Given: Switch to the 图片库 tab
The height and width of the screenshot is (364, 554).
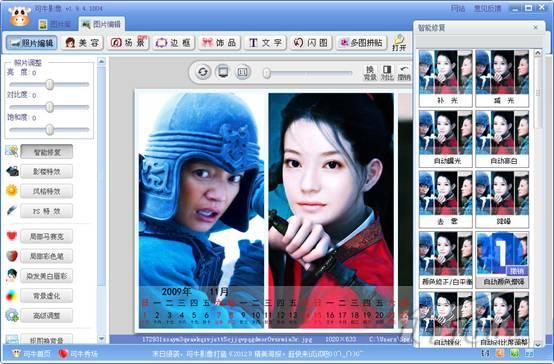Looking at the screenshot, I should pyautogui.click(x=55, y=24).
